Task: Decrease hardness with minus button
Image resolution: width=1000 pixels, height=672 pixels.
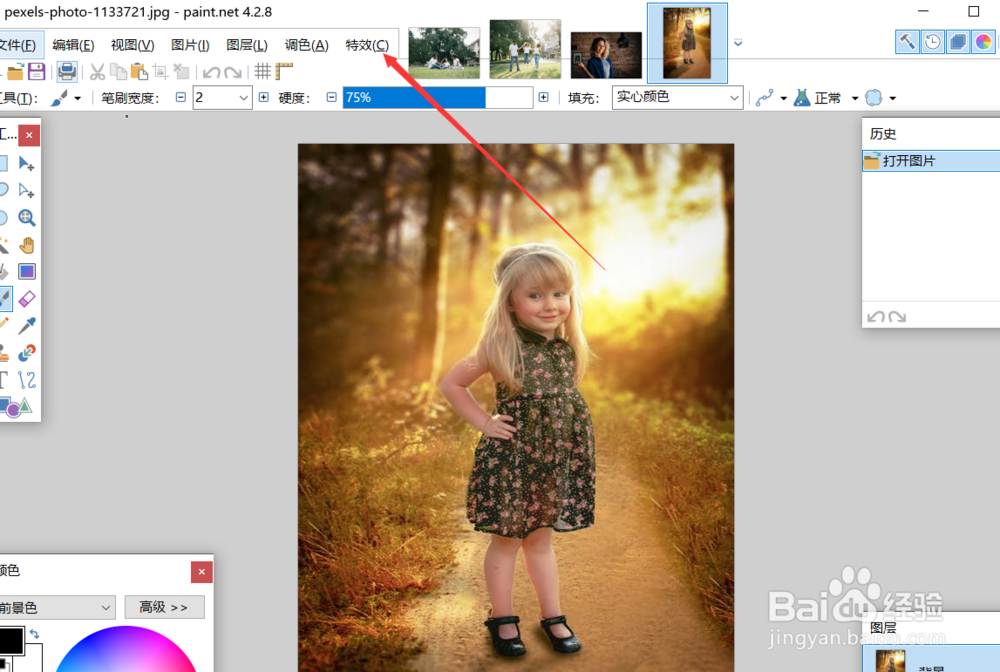Action: 331,97
